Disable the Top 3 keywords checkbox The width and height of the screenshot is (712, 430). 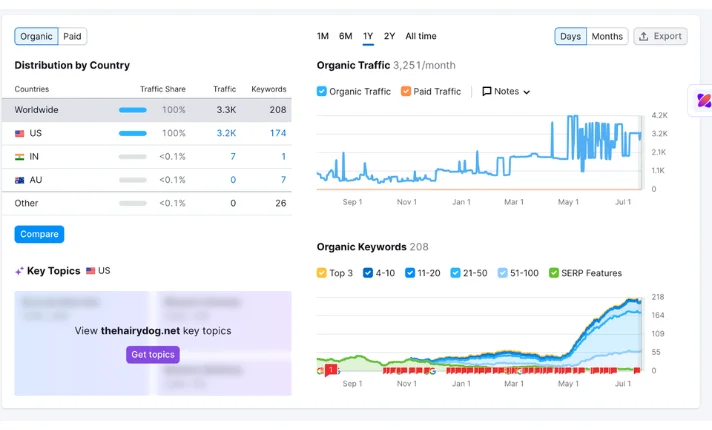pyautogui.click(x=322, y=273)
